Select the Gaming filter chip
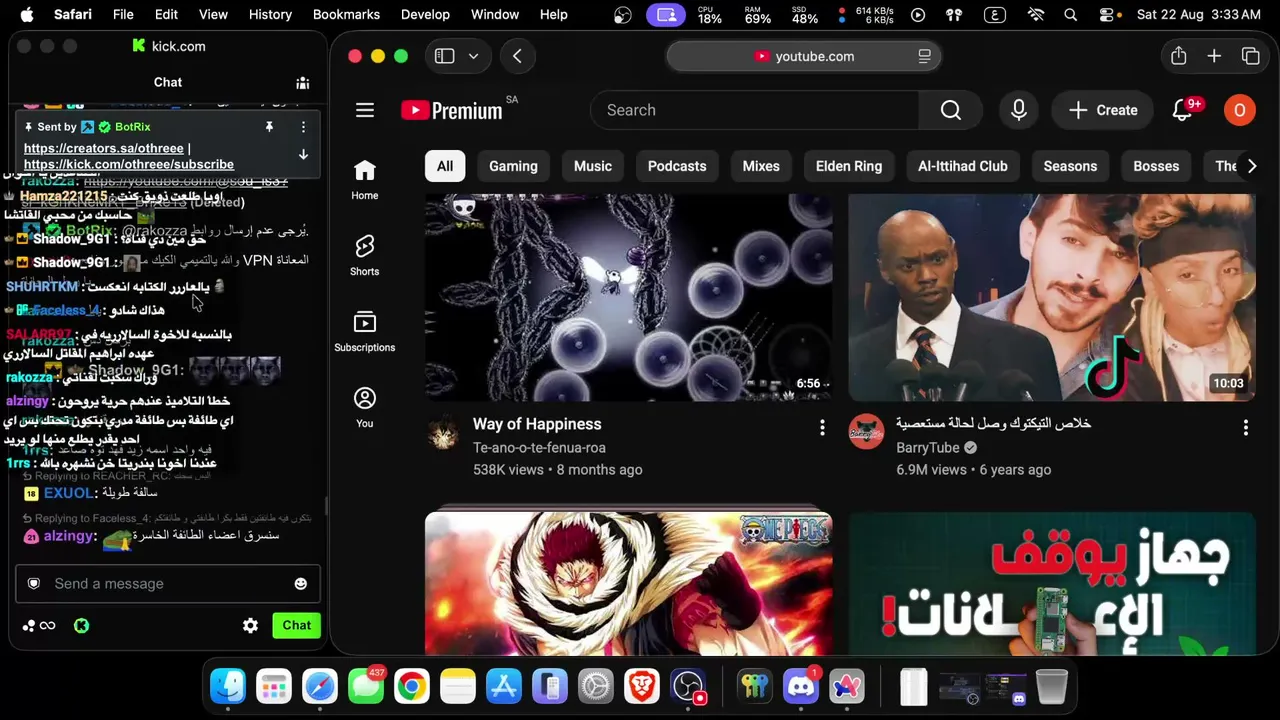The image size is (1280, 720). pyautogui.click(x=513, y=166)
